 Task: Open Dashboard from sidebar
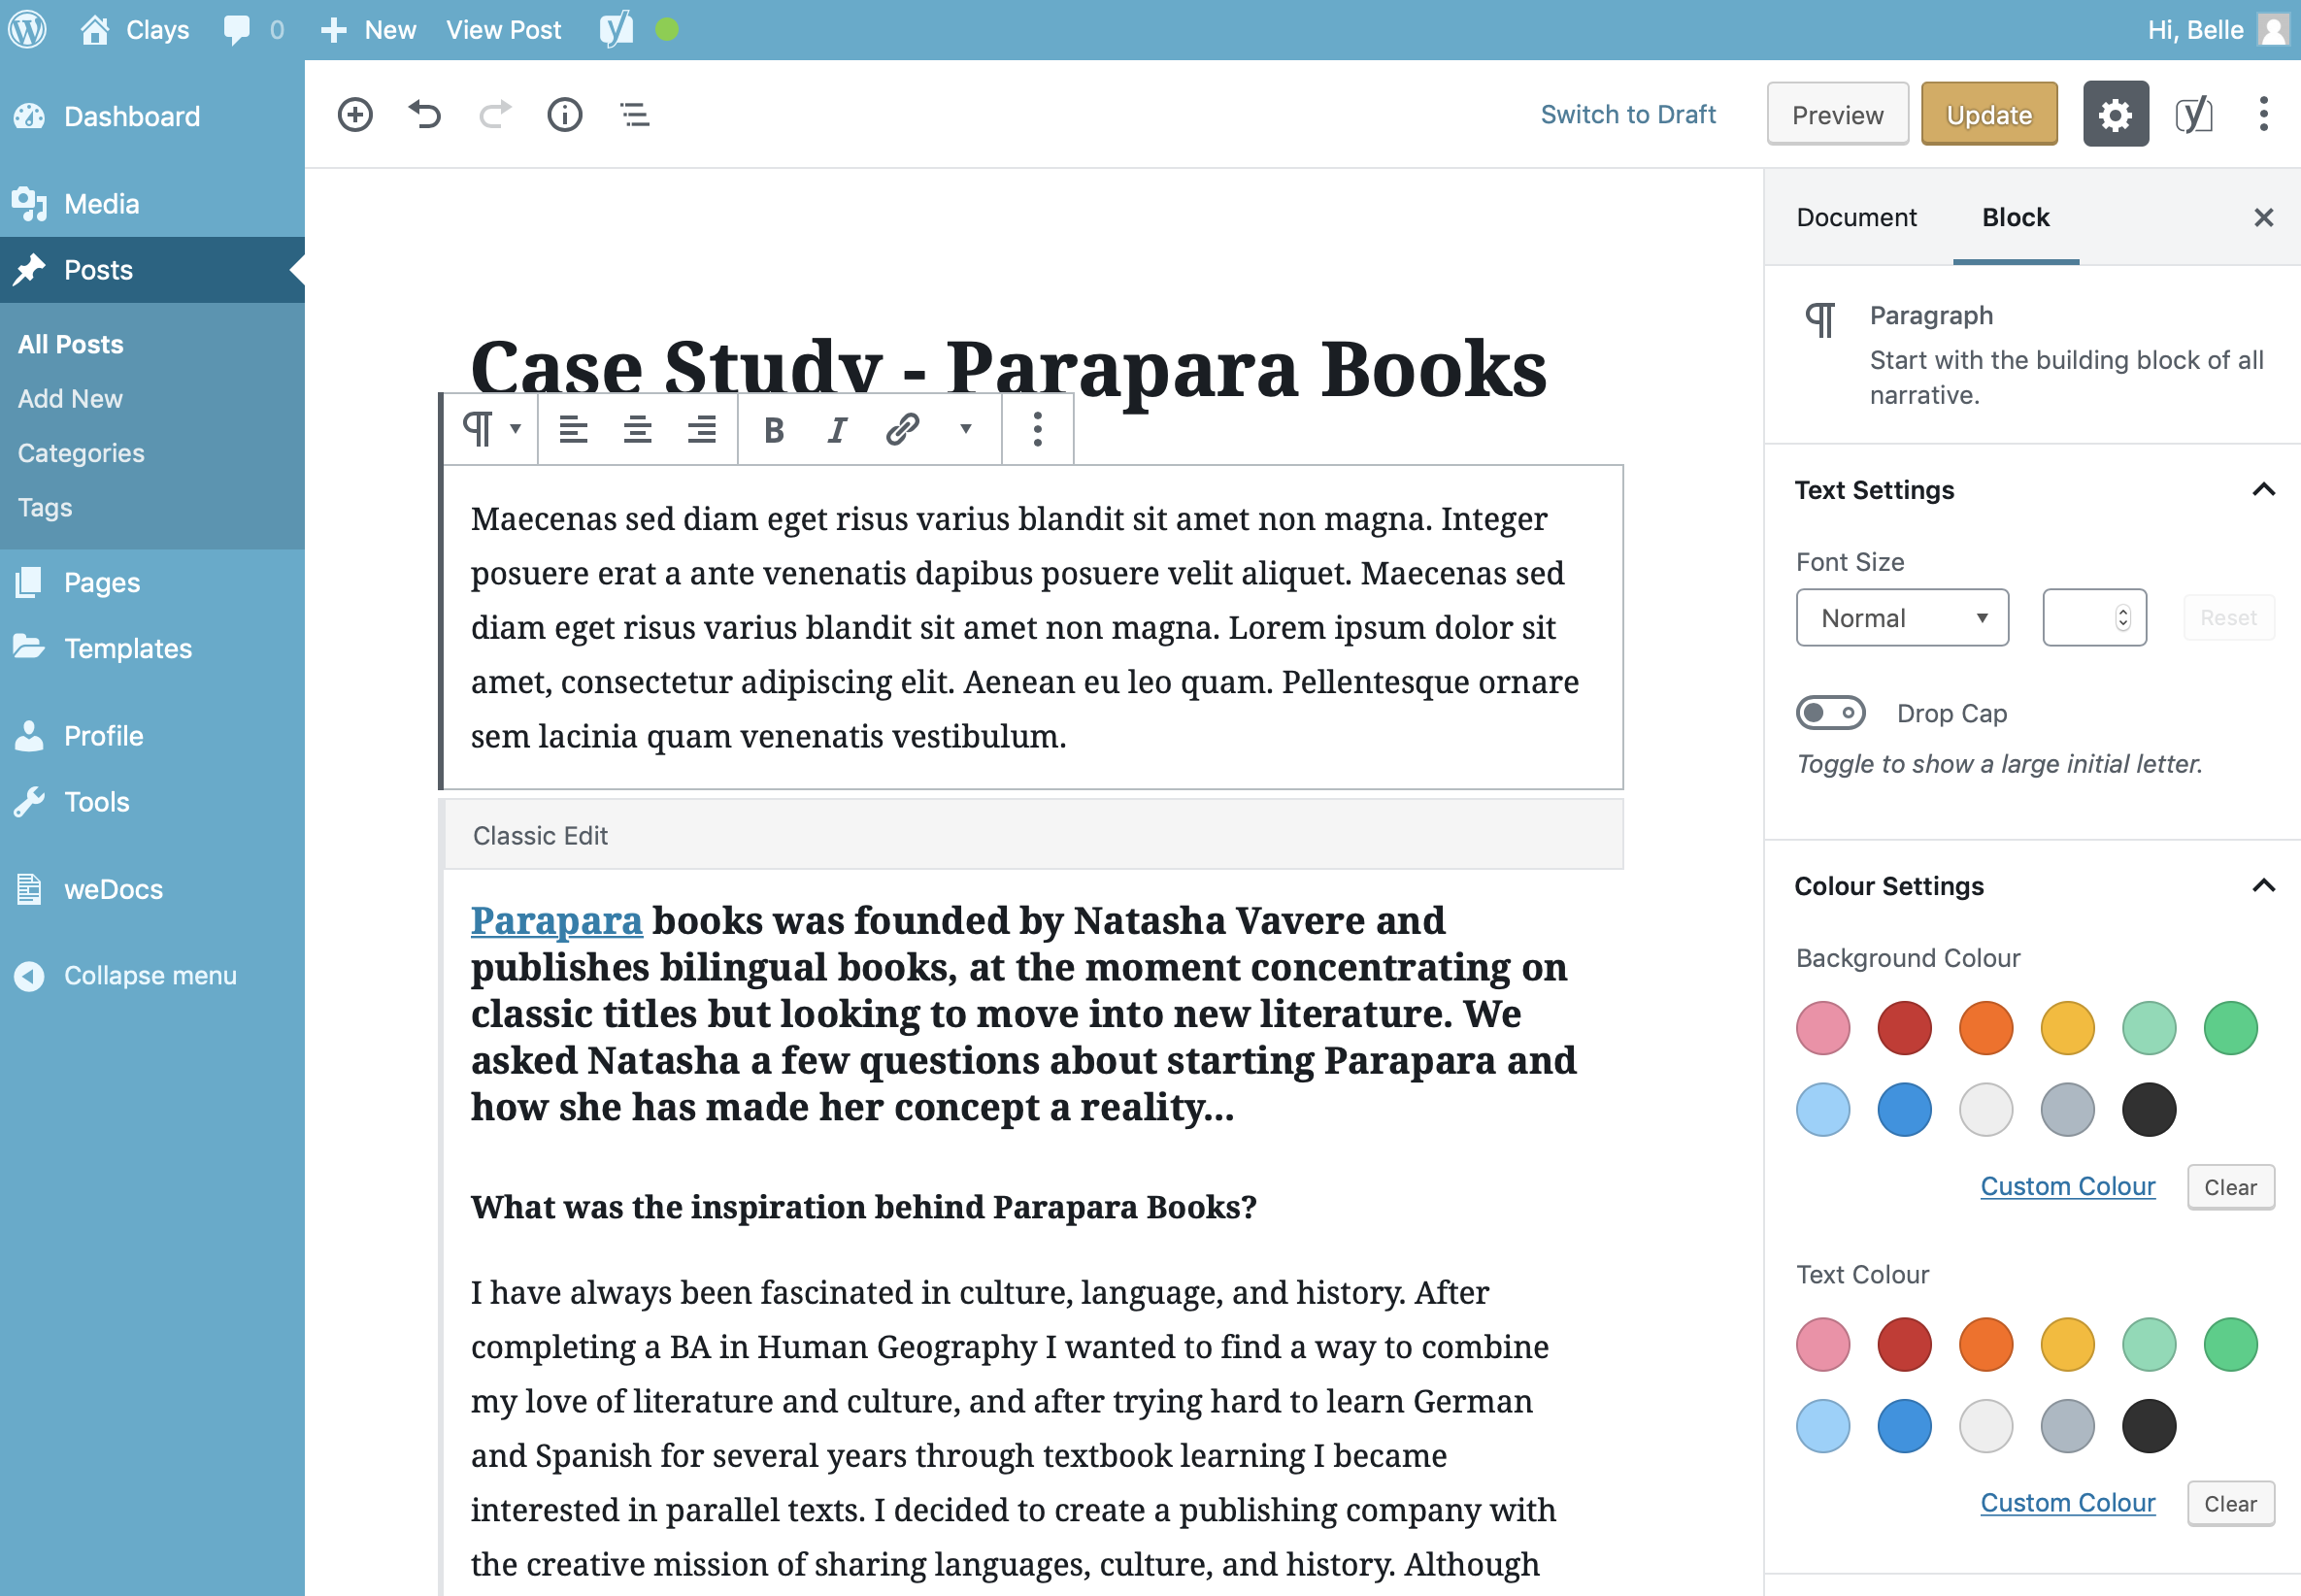152,116
